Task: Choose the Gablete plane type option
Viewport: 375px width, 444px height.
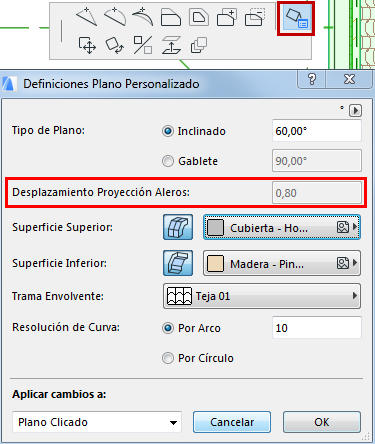Action: (x=168, y=161)
